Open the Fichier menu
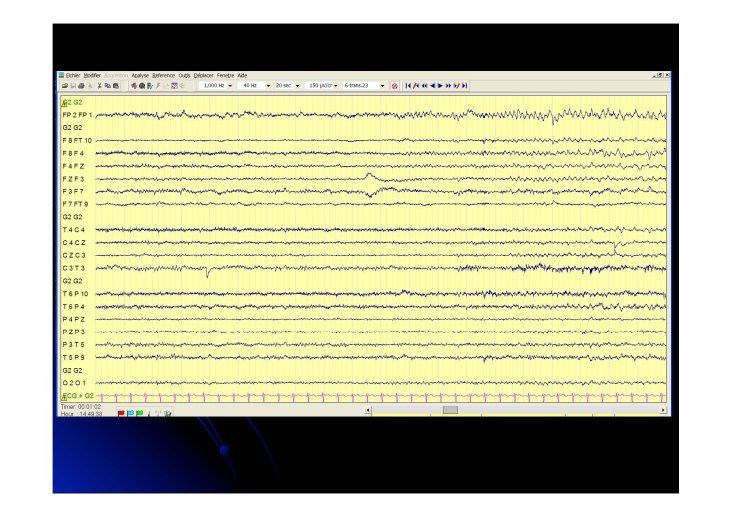Image resolution: width=732 pixels, height=517 pixels. click(73, 75)
